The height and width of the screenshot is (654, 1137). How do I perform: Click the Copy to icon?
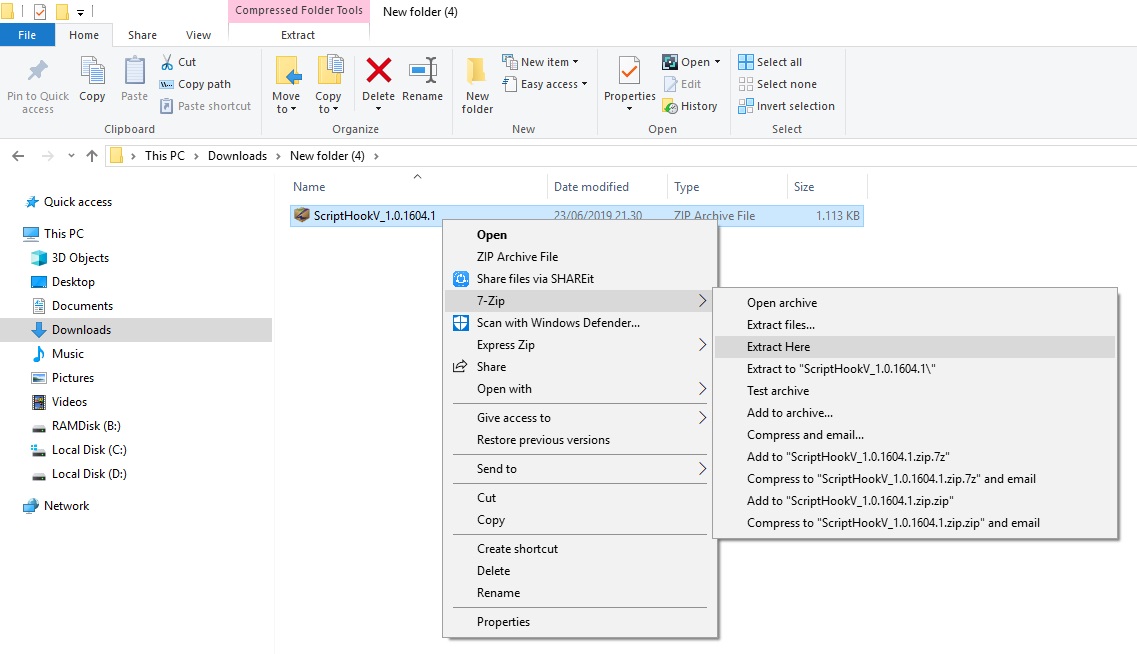(x=329, y=70)
